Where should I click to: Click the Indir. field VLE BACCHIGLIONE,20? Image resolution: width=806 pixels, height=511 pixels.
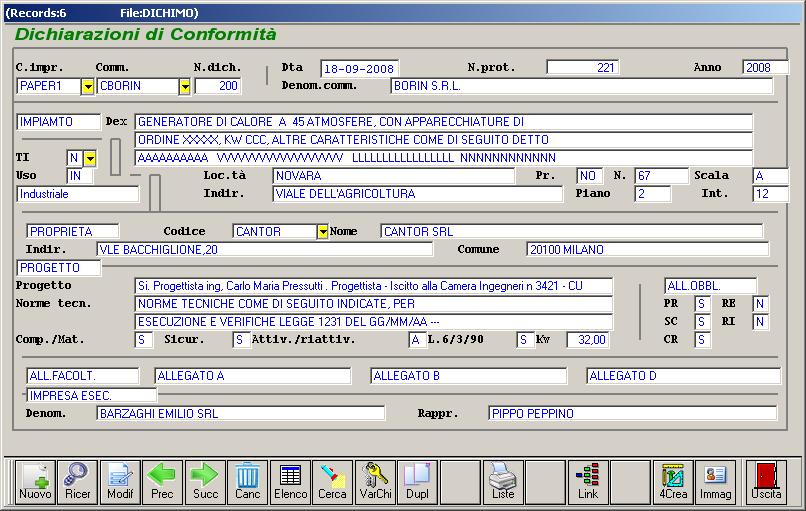[x=265, y=250]
